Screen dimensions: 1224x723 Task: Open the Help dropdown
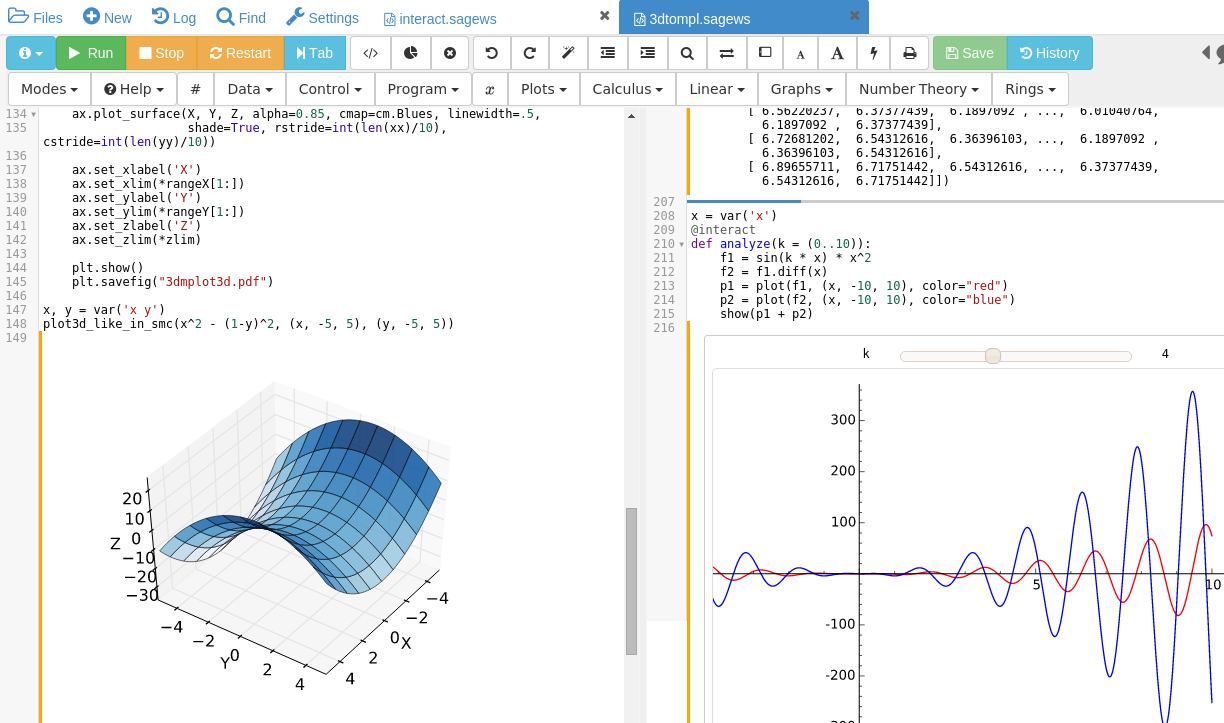click(134, 89)
